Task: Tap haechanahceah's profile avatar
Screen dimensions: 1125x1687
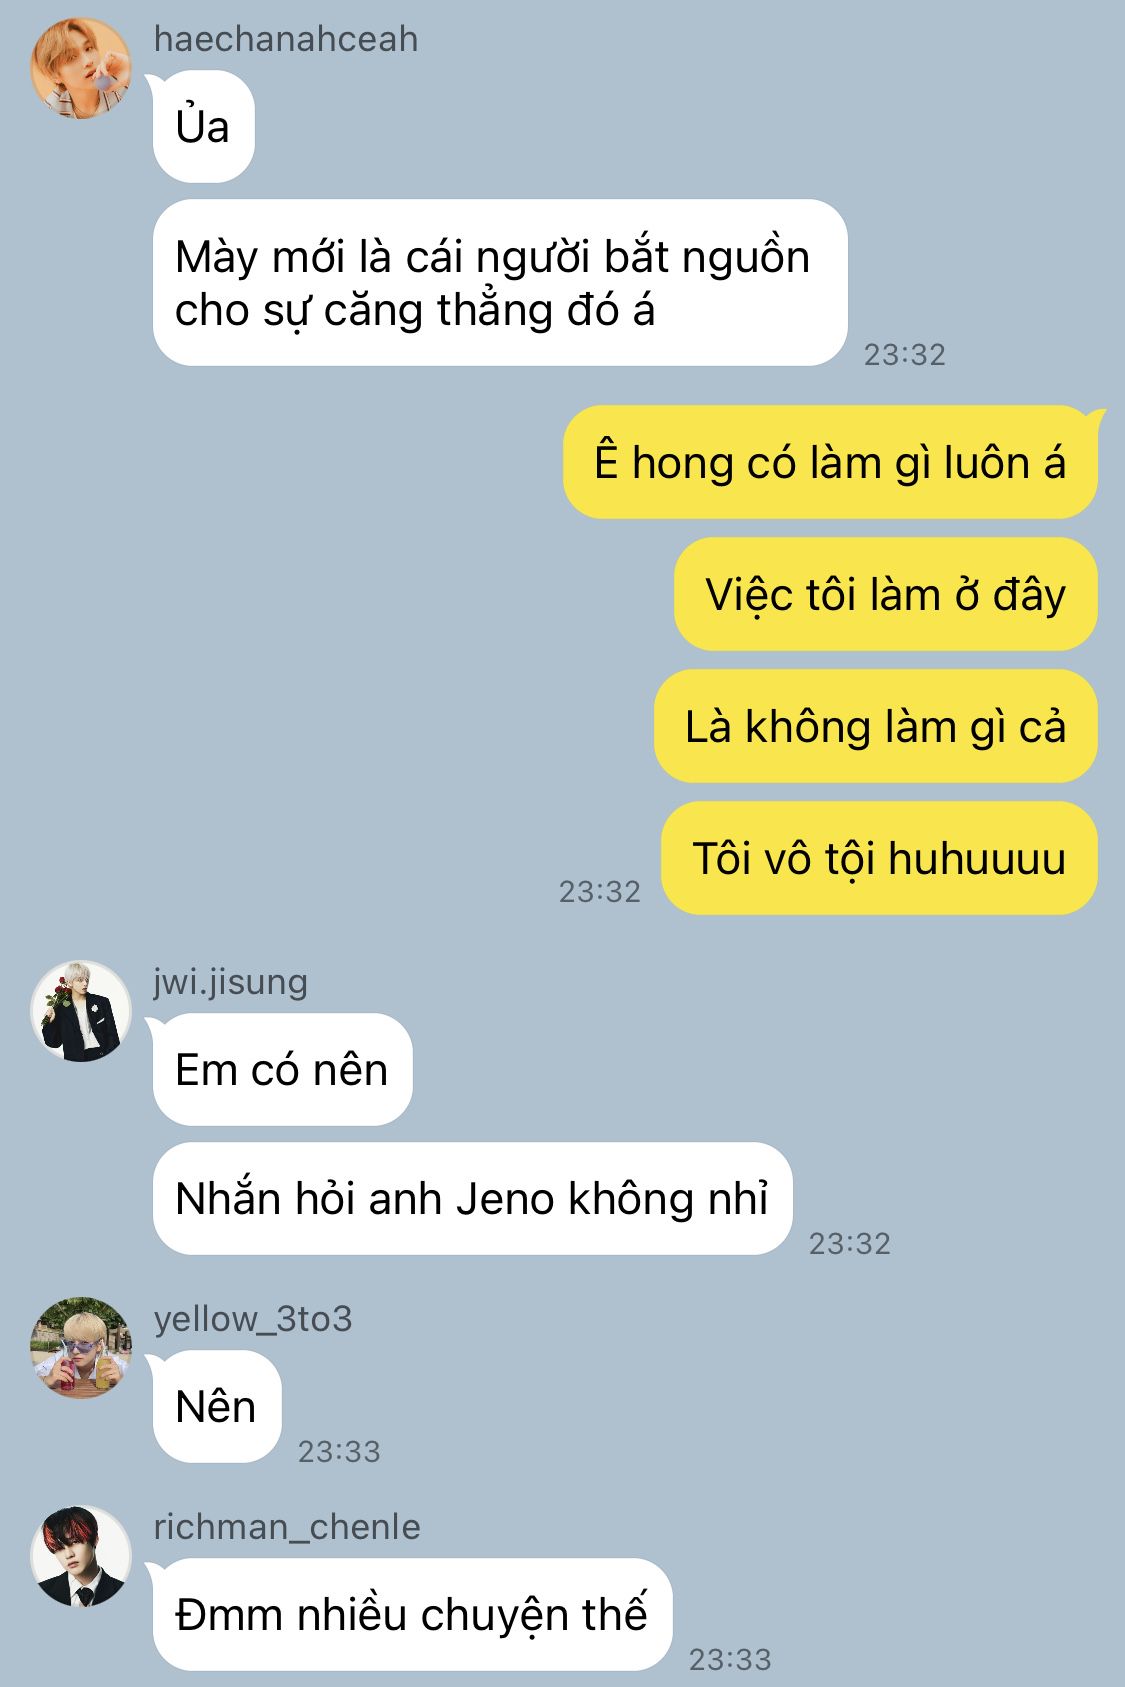Action: click(81, 69)
